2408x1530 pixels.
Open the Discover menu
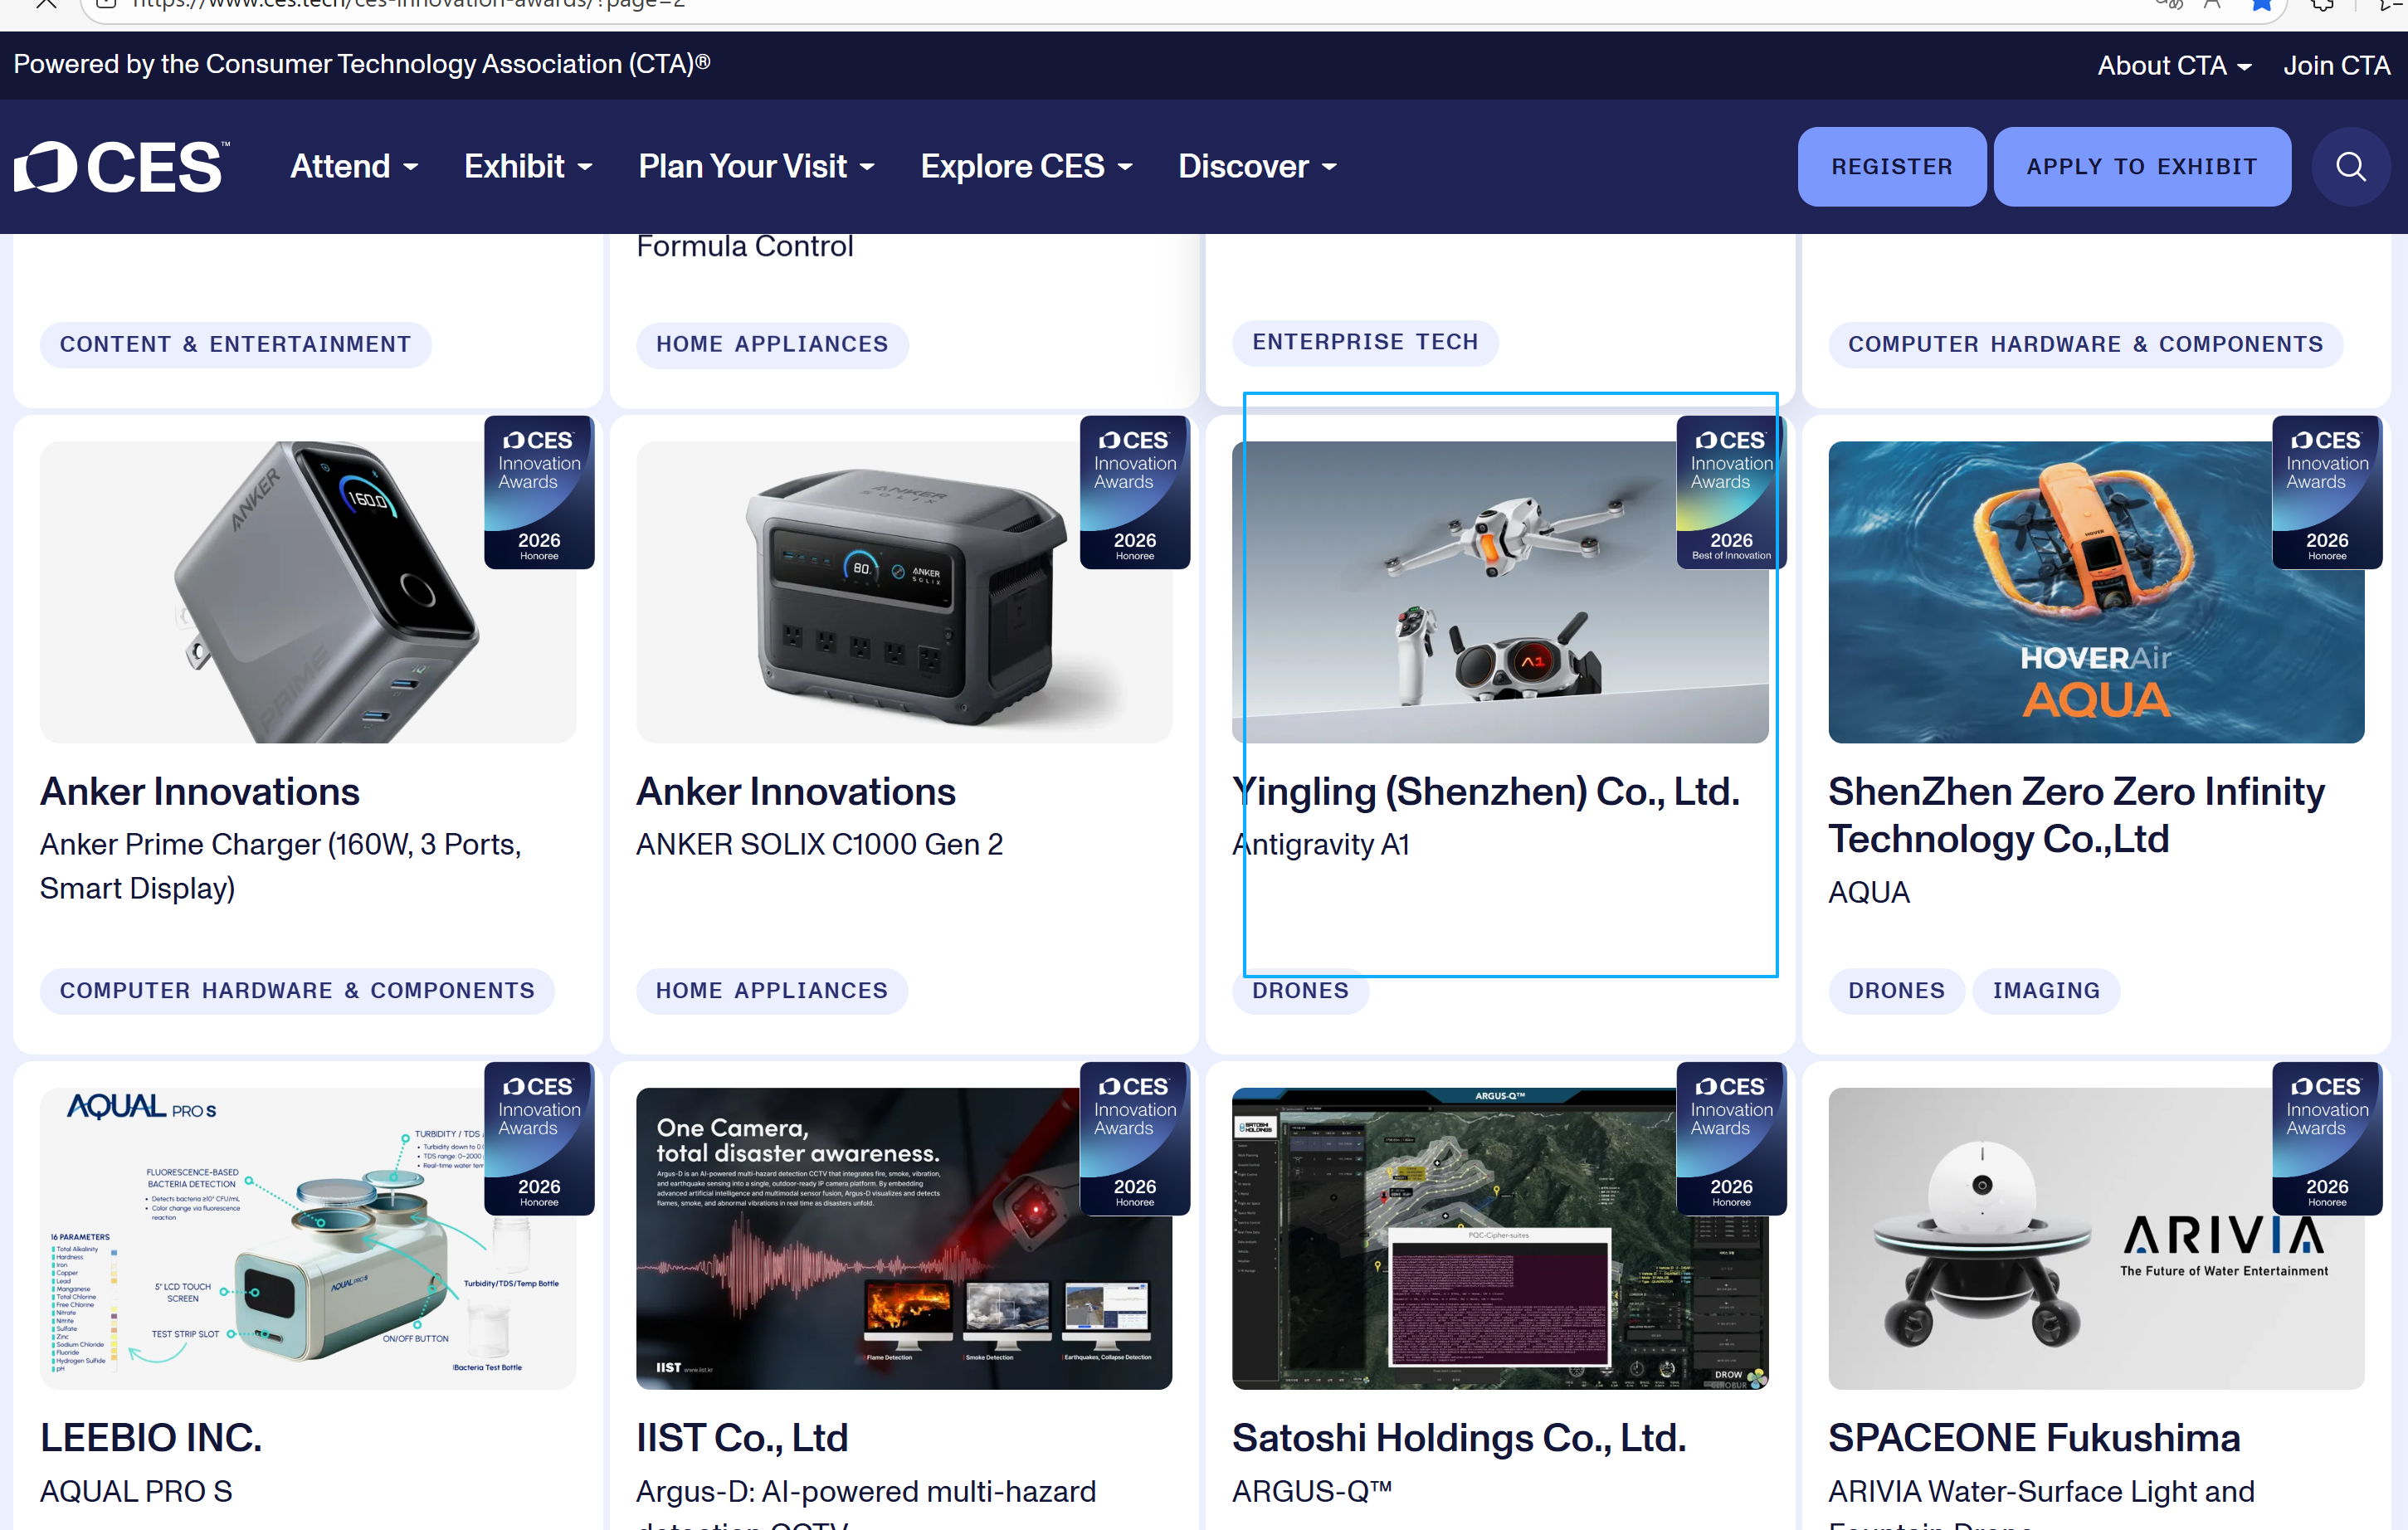point(1257,167)
